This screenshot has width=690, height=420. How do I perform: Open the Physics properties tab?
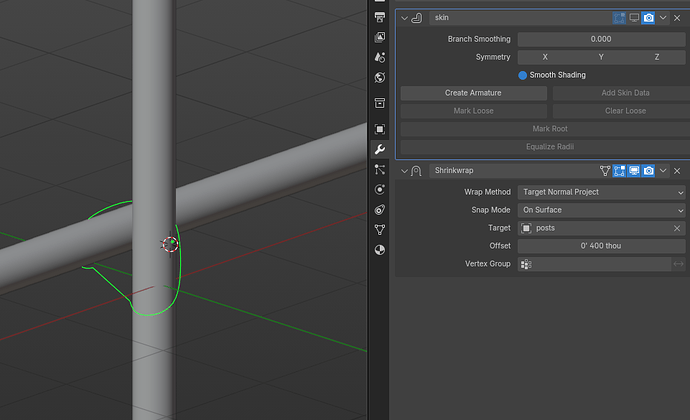click(379, 189)
